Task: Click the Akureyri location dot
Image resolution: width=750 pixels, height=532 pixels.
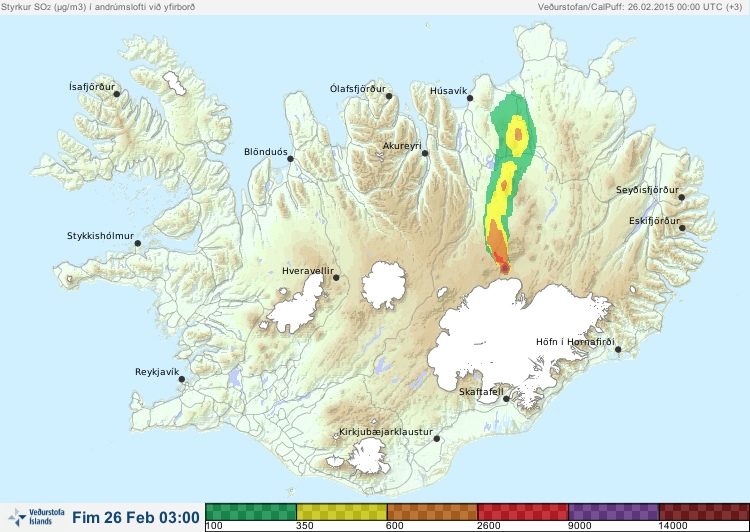Action: (425, 153)
